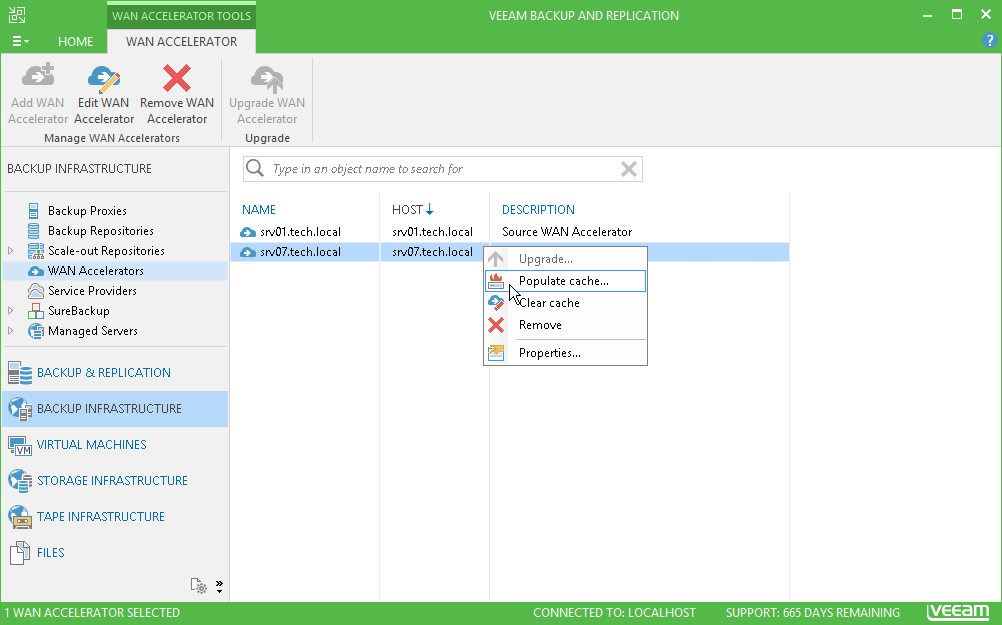Click the Managed Servers tree icon
Image resolution: width=1002 pixels, height=625 pixels.
point(36,331)
